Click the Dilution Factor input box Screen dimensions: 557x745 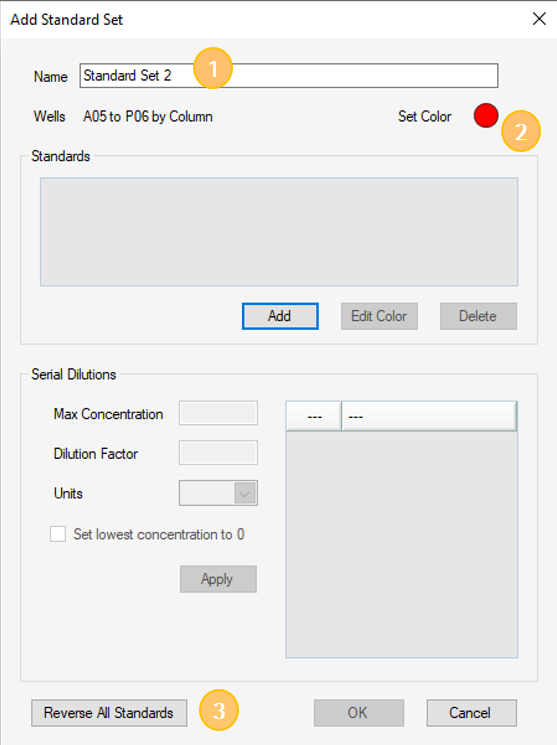coord(218,453)
